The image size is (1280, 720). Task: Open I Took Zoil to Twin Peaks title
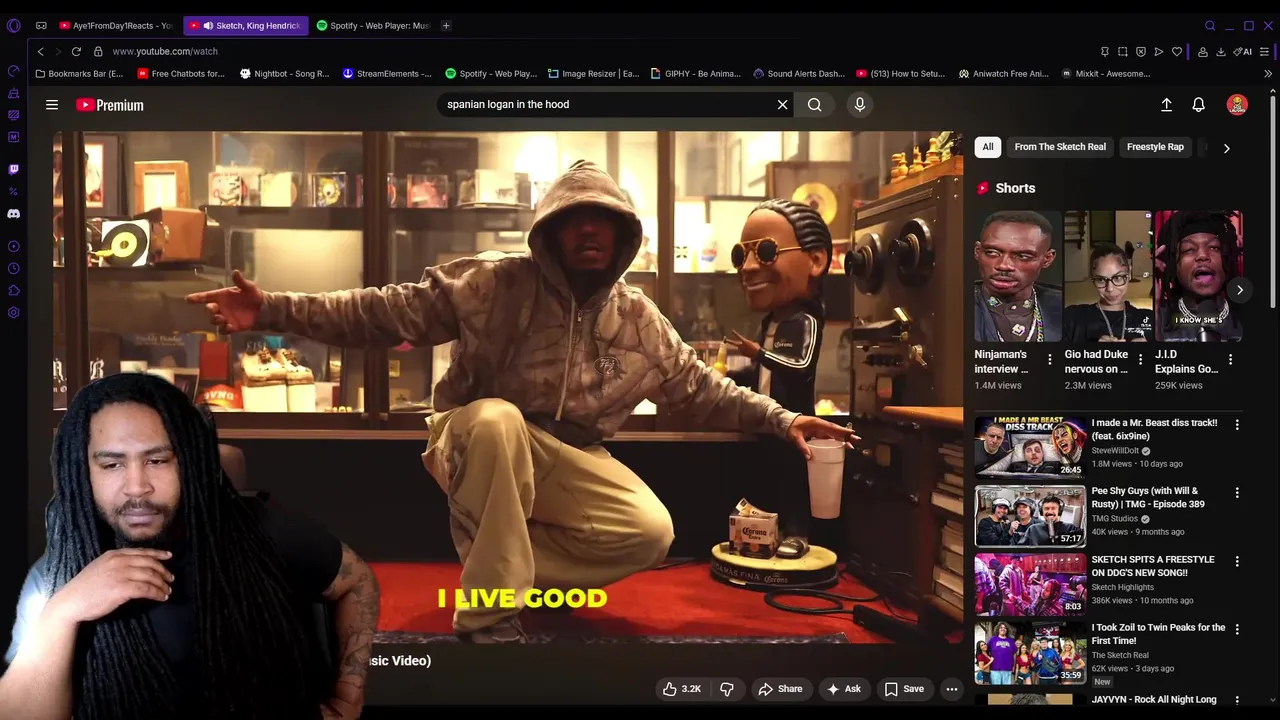[1158, 634]
